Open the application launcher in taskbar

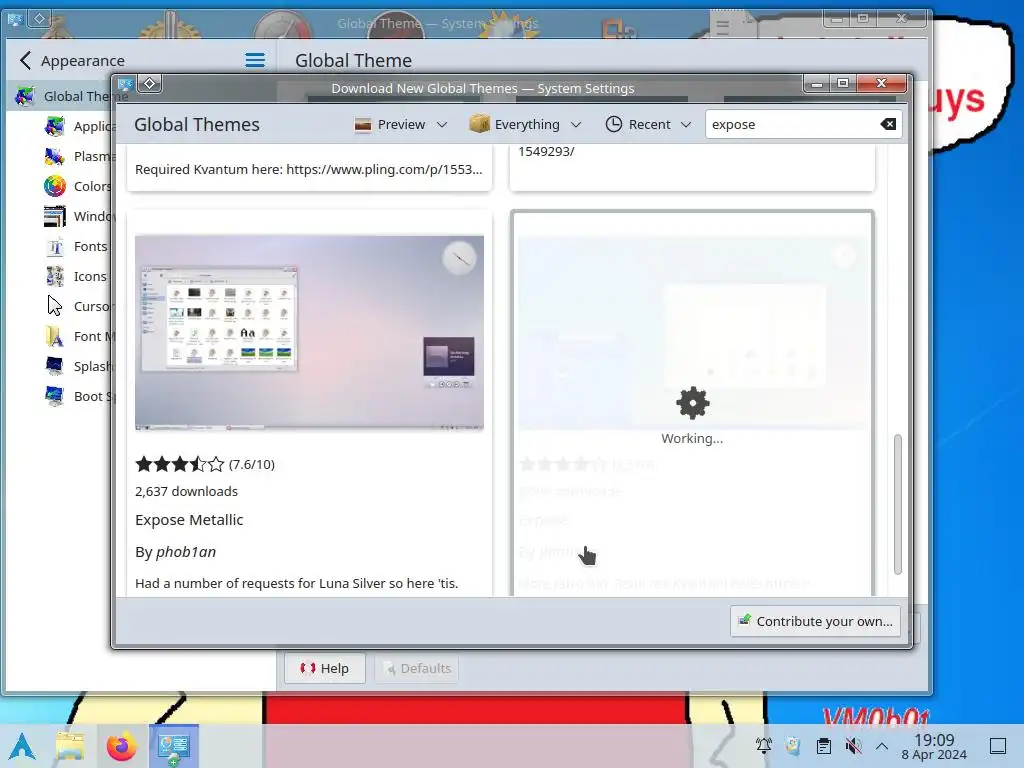[23, 746]
